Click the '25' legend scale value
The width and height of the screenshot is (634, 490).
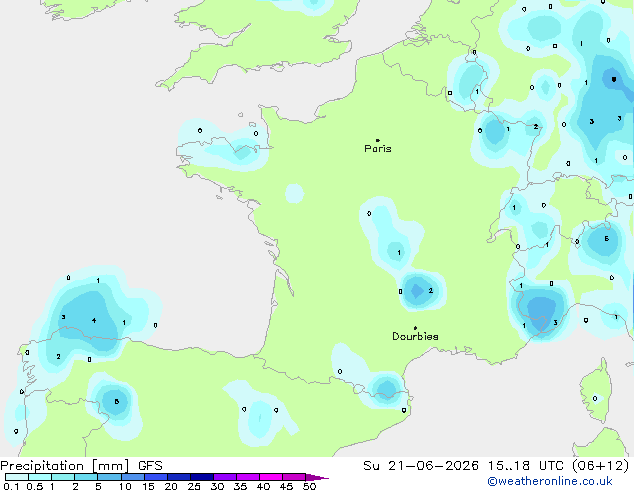[194, 486]
